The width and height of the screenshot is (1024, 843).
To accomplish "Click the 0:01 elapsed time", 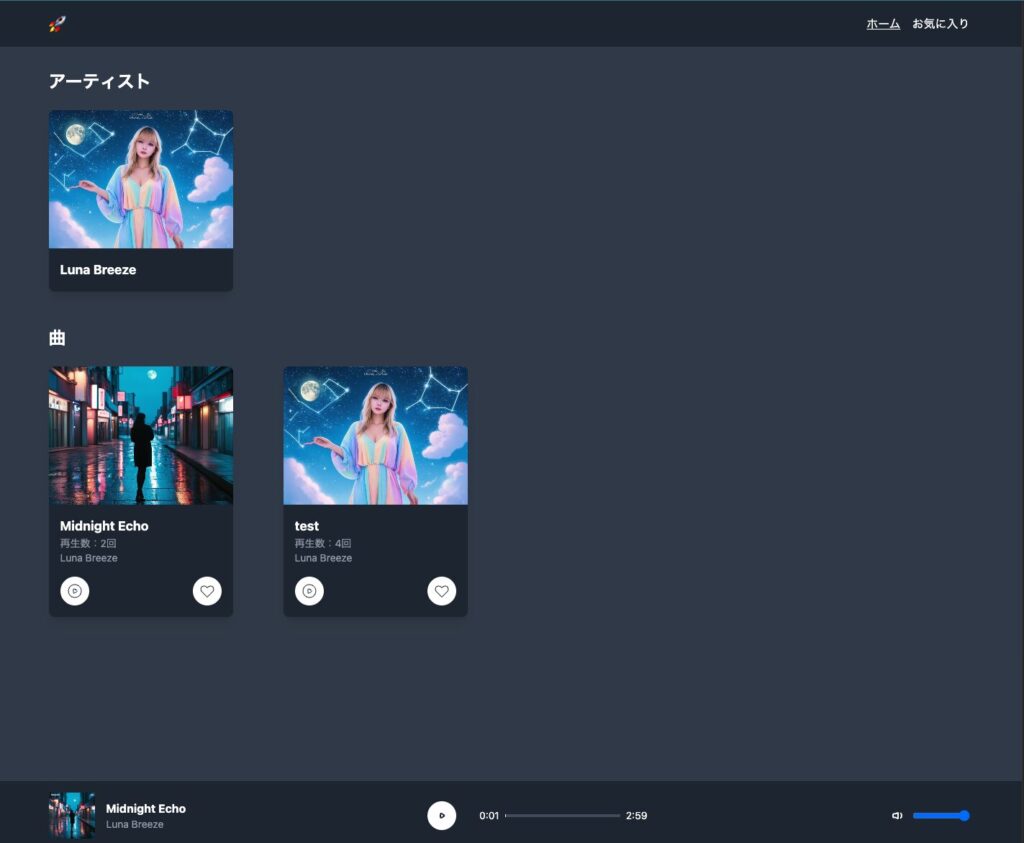I will pos(489,816).
